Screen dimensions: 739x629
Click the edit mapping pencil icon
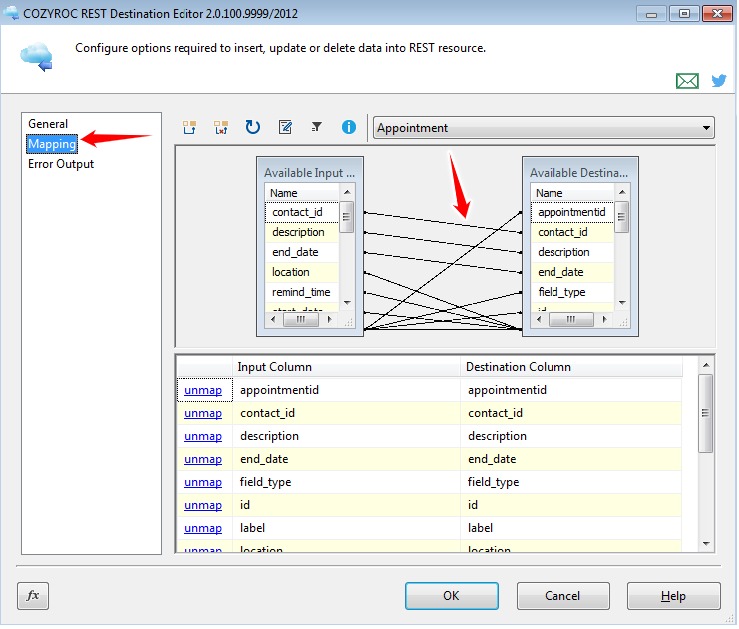coord(285,127)
